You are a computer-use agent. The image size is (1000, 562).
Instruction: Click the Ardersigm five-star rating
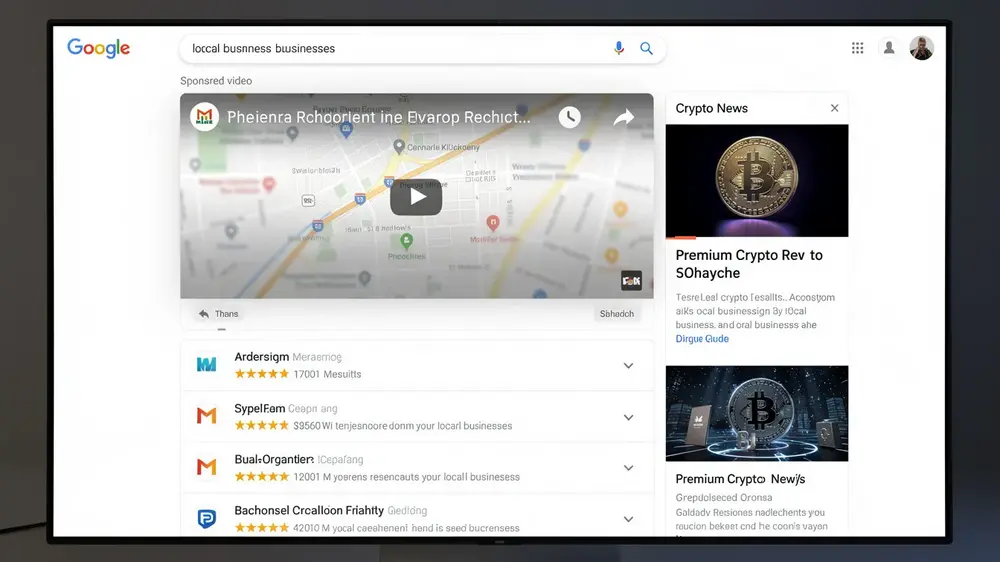pyautogui.click(x=261, y=374)
